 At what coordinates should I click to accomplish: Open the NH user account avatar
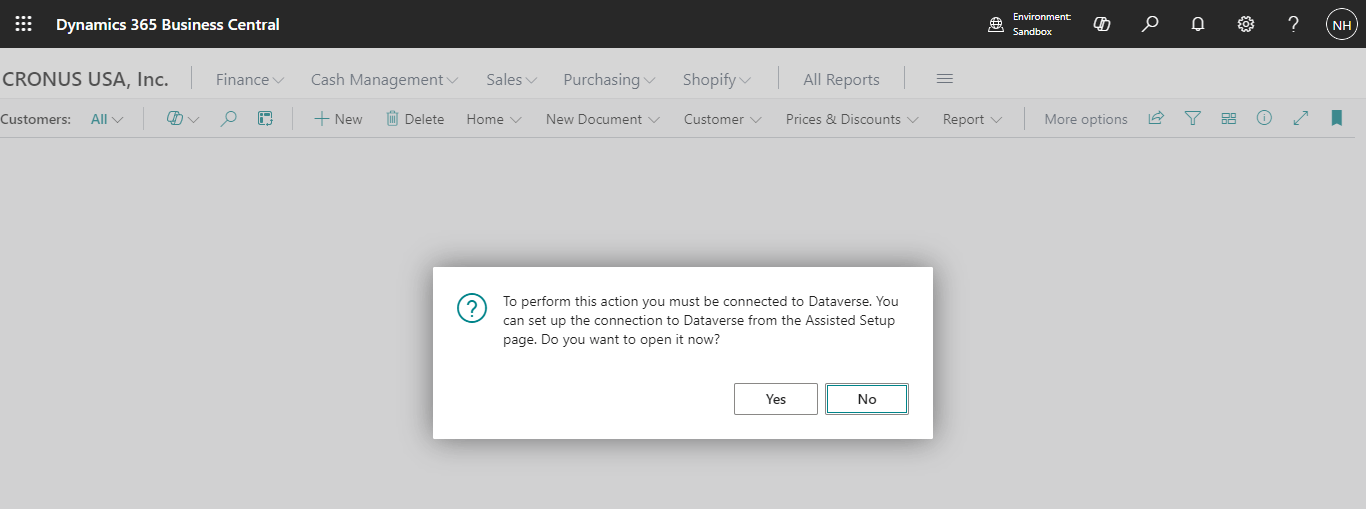1341,24
